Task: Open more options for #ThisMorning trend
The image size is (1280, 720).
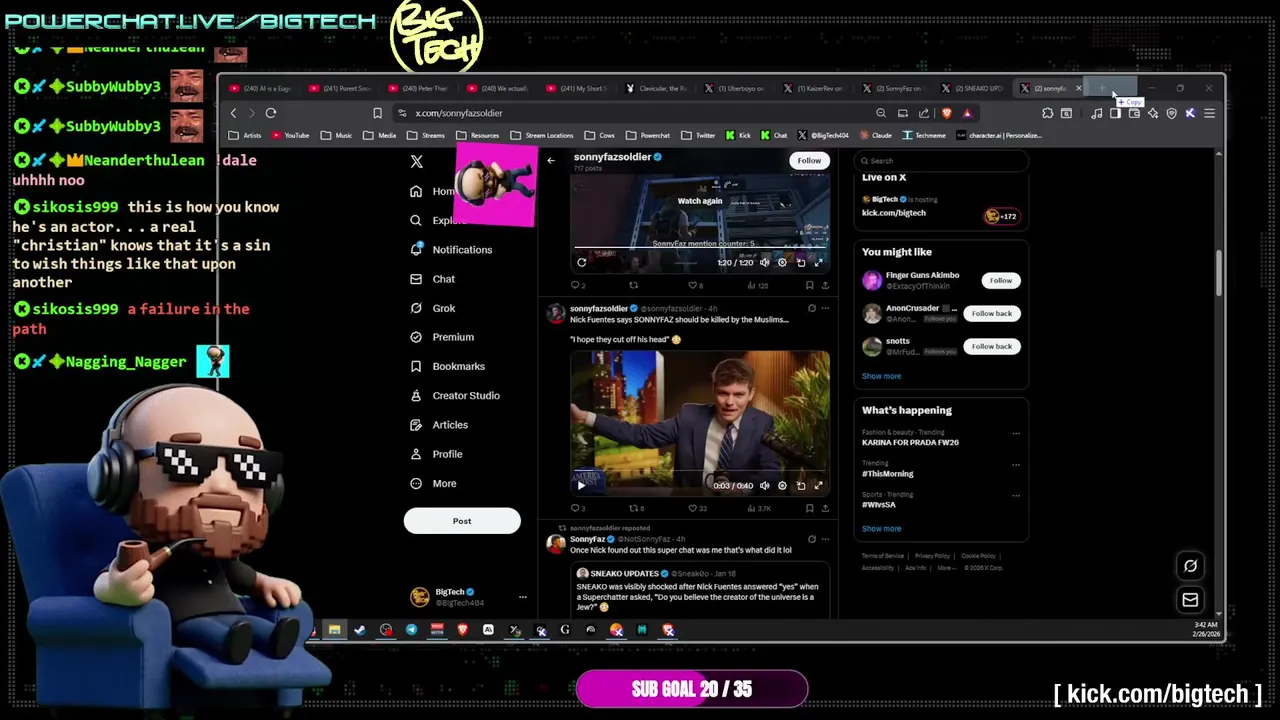Action: pyautogui.click(x=1016, y=465)
